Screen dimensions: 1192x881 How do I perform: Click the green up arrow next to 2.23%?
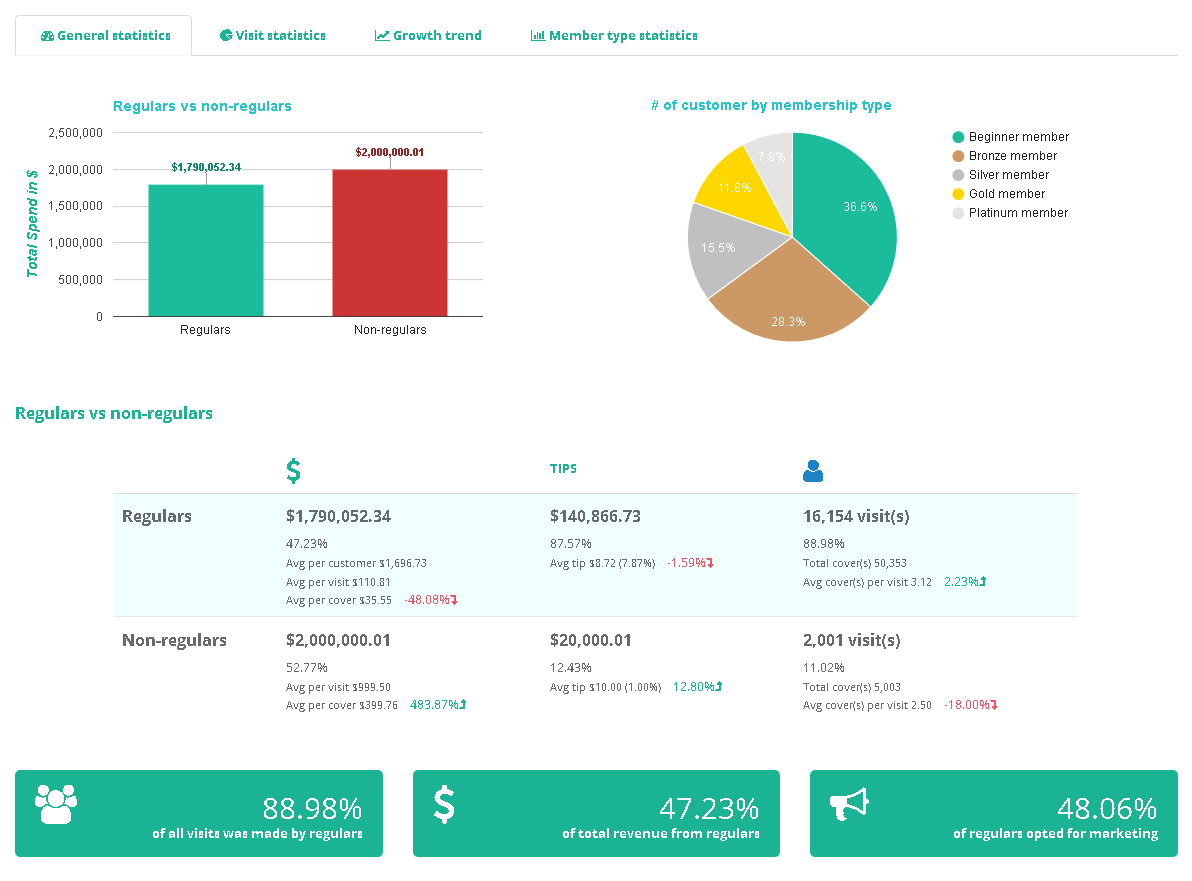pos(983,581)
